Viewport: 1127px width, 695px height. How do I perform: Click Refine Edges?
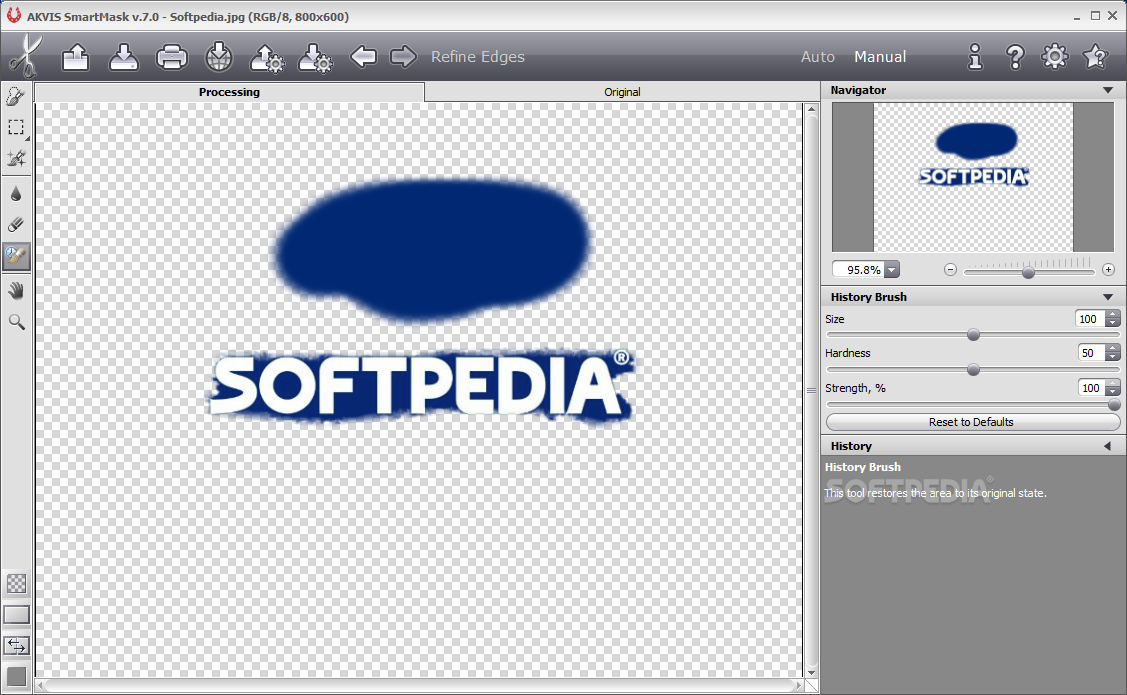478,57
